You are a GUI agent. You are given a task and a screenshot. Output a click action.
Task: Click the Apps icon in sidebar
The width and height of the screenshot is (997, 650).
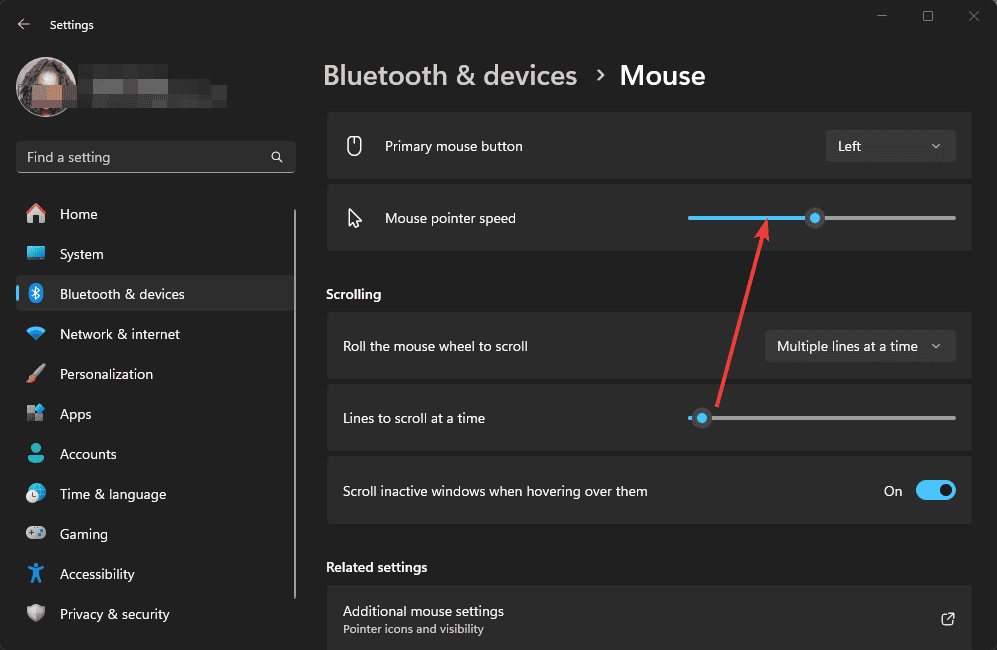click(36, 414)
